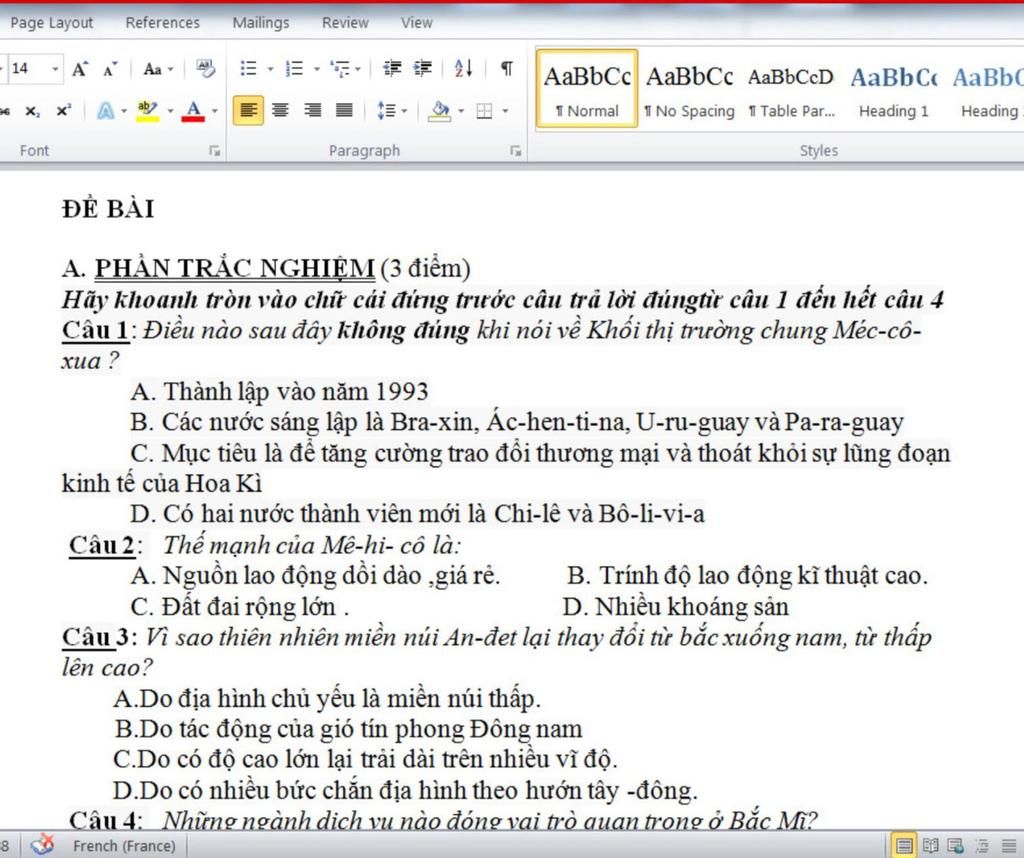Apply Text Effects with the glowing A icon
Viewport: 1024px width, 858px height.
[x=106, y=110]
